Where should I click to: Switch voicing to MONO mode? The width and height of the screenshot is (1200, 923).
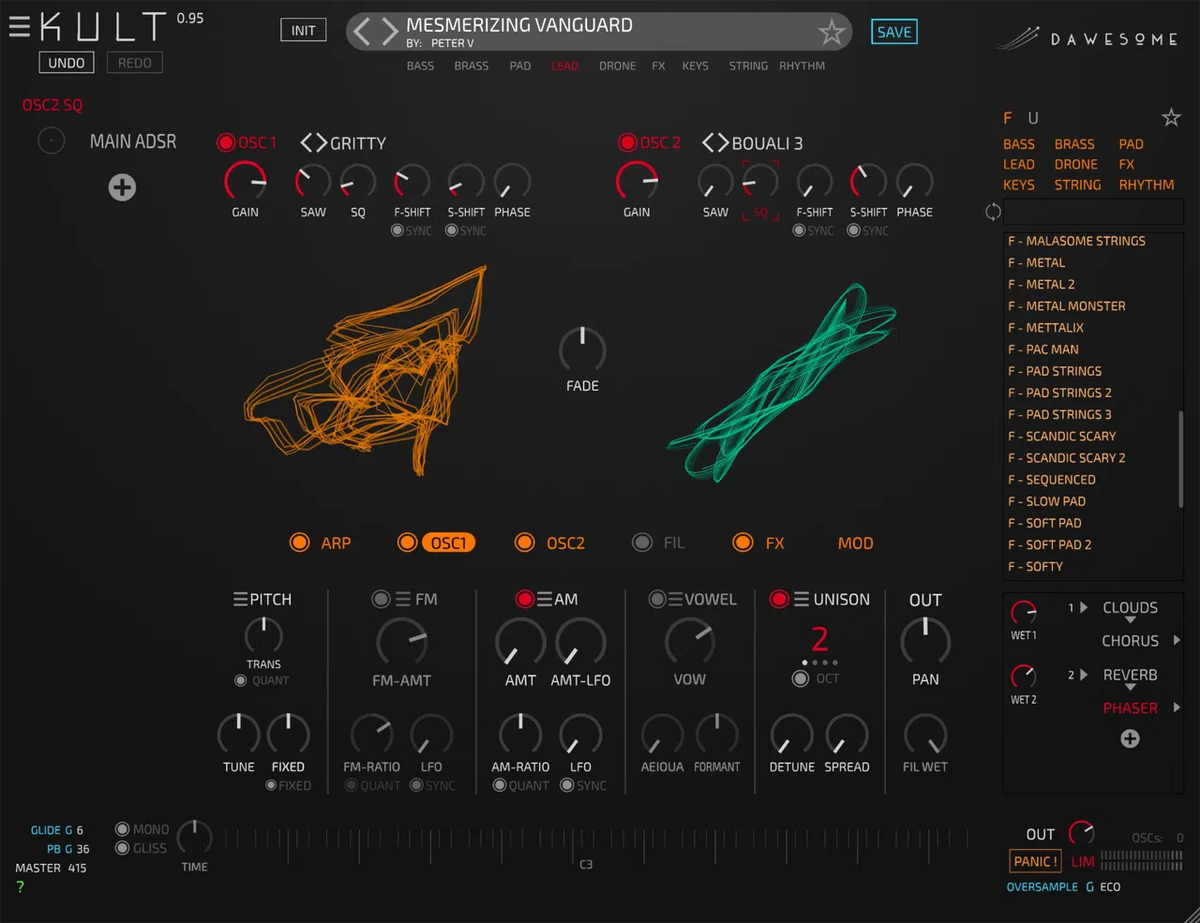coord(122,829)
